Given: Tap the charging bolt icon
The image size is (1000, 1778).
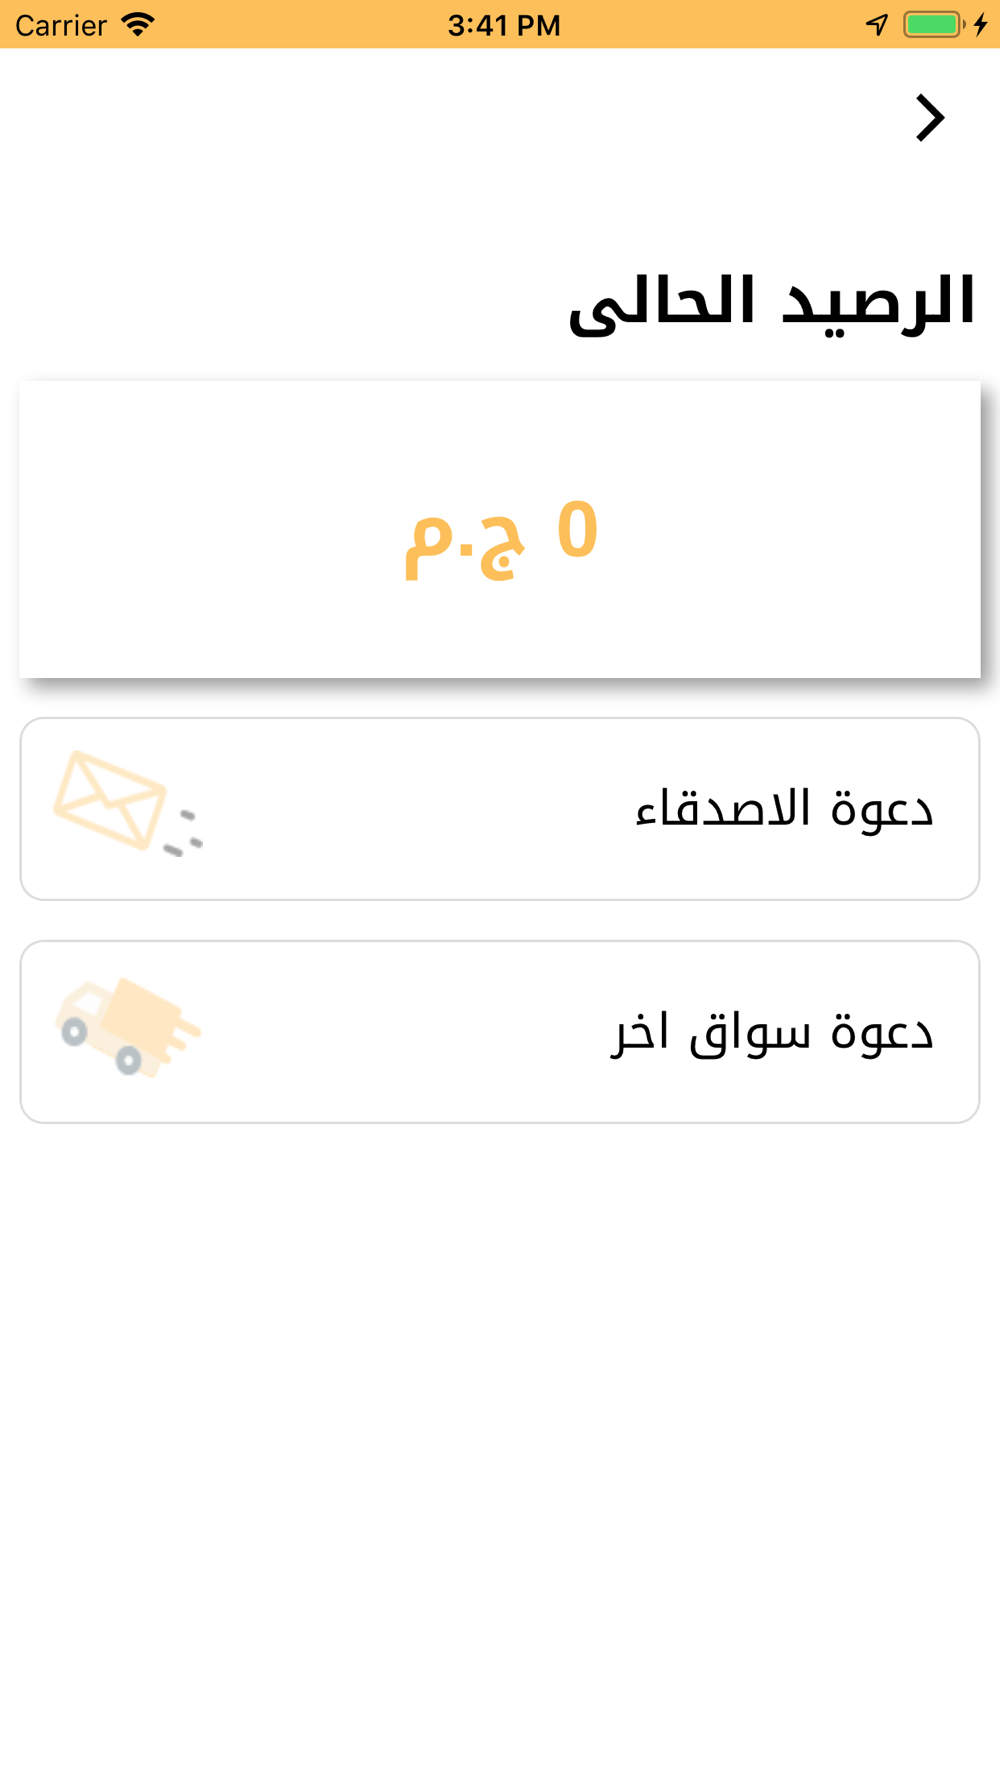Looking at the screenshot, I should pos(981,24).
